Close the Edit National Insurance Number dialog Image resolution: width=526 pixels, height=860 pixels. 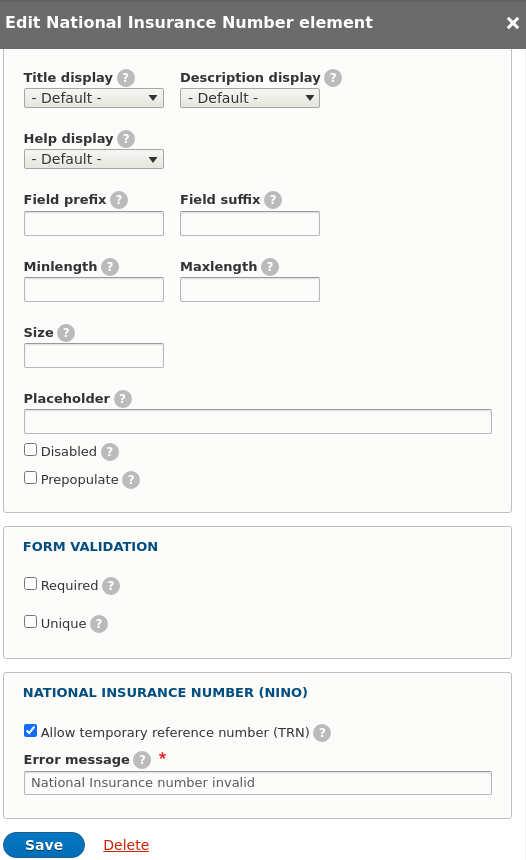(513, 22)
